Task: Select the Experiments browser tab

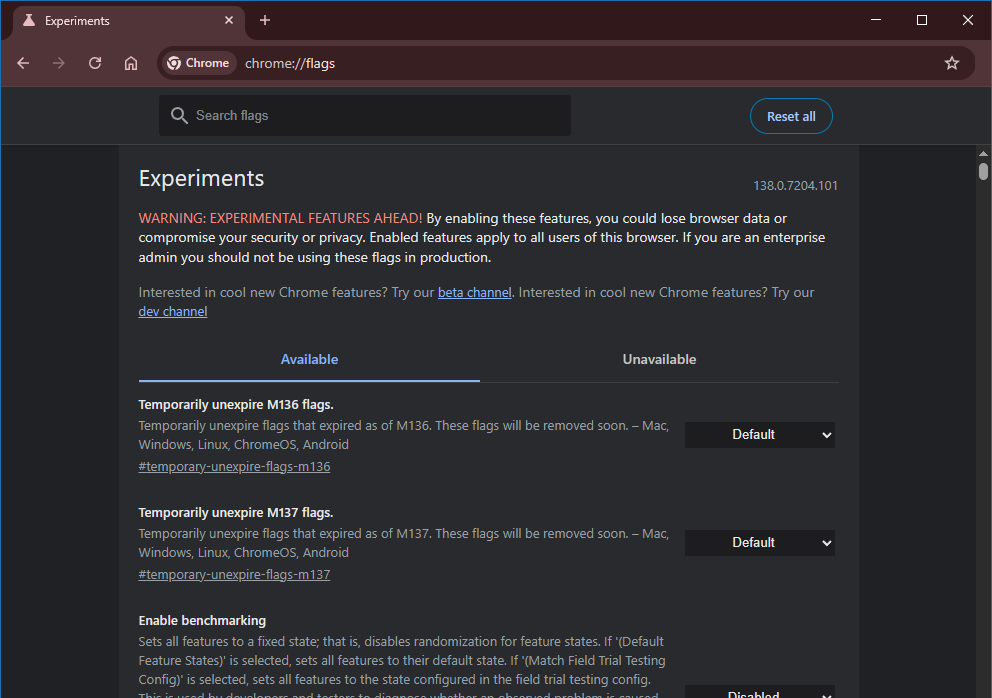Action: tap(129, 21)
